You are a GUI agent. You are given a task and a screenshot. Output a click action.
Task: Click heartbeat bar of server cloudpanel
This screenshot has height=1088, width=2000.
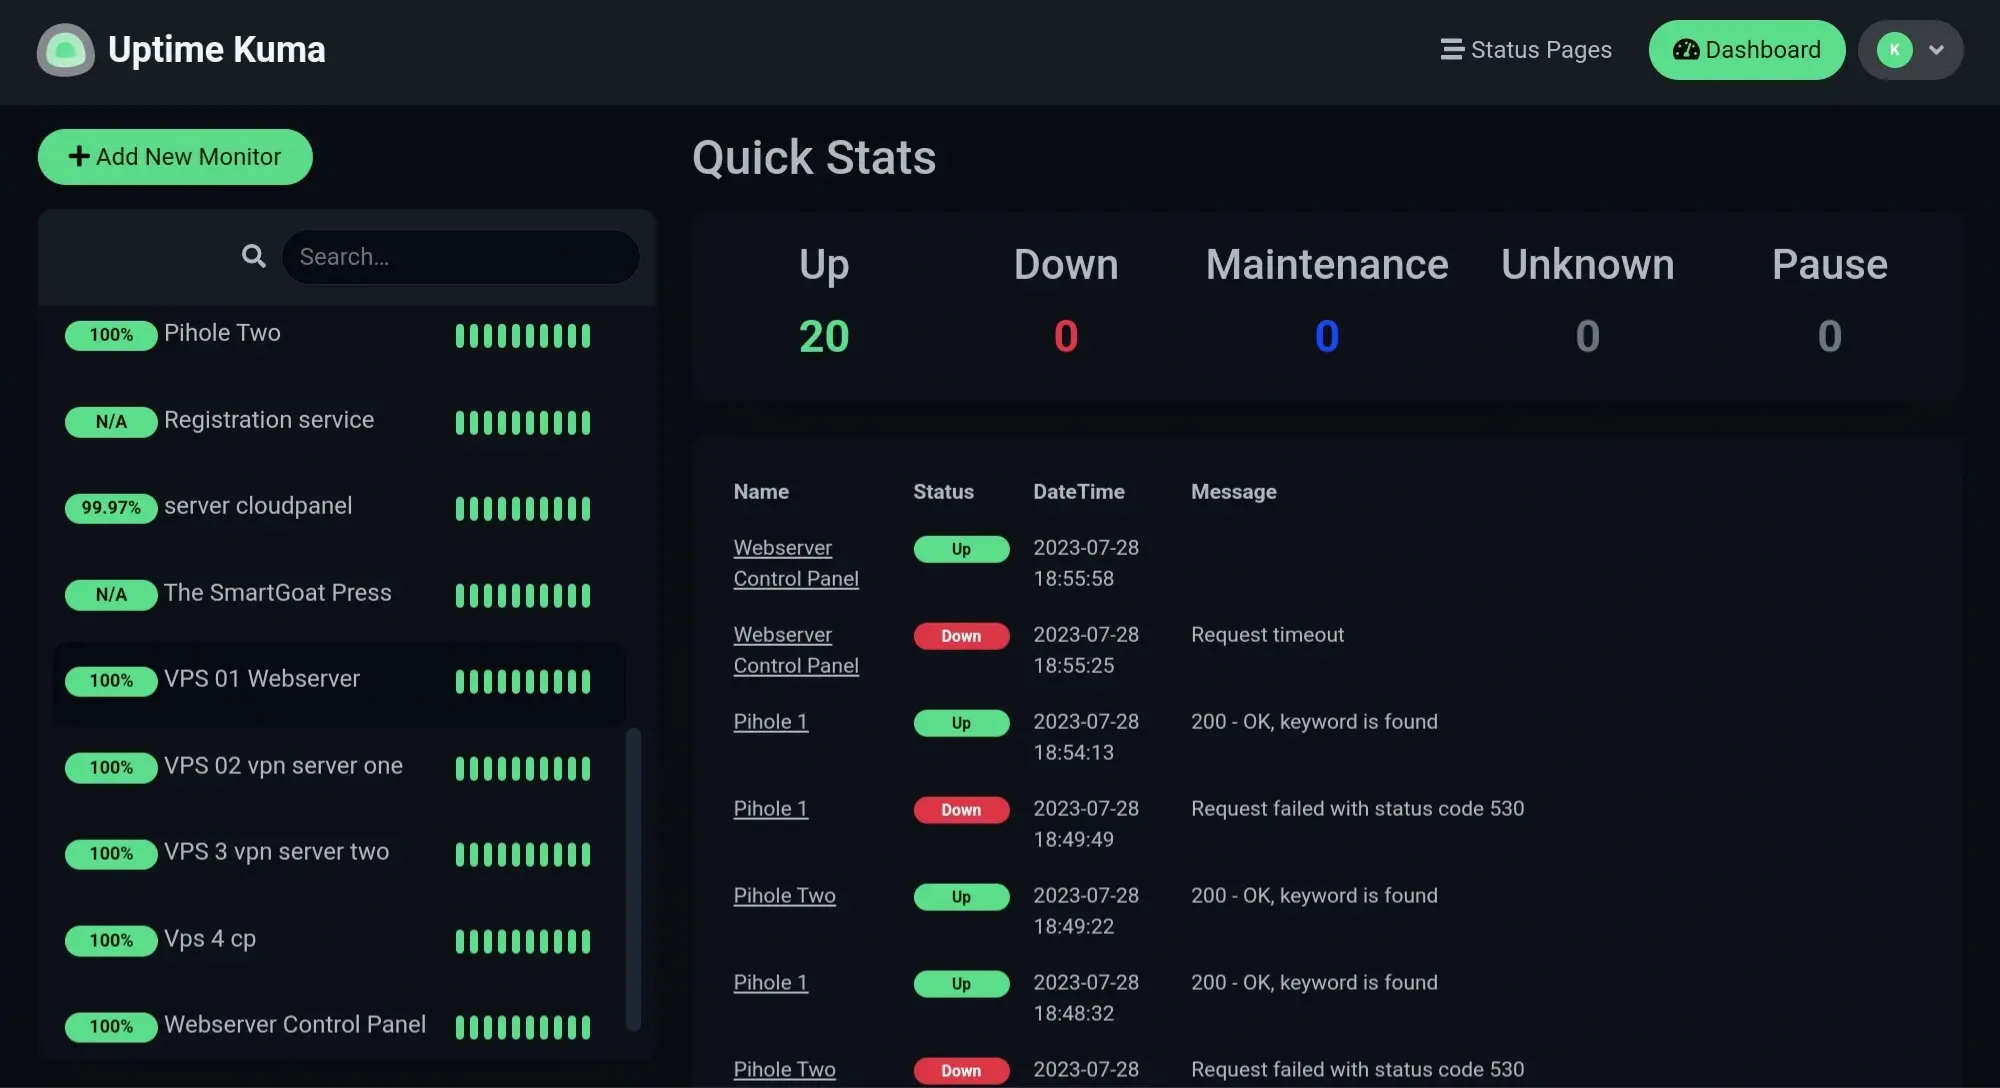click(523, 509)
